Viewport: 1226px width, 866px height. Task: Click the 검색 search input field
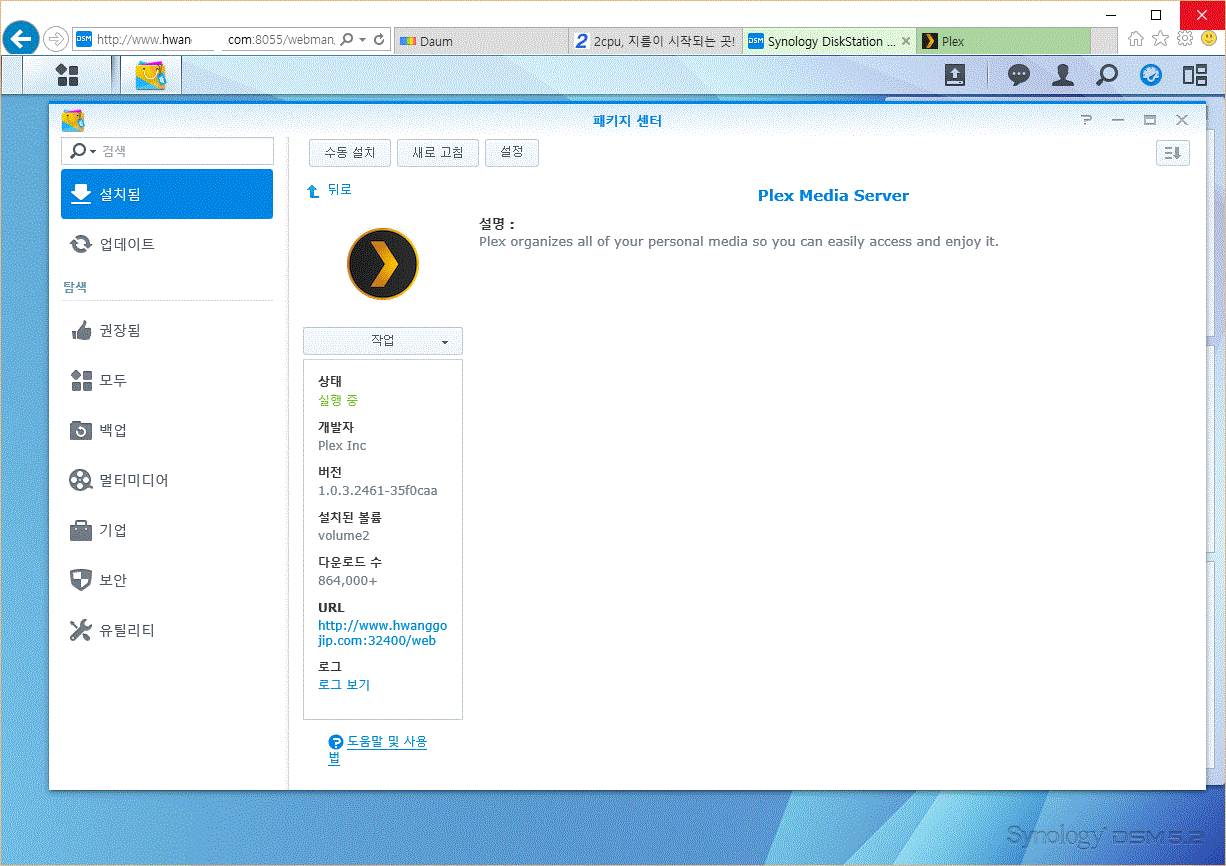(x=167, y=151)
